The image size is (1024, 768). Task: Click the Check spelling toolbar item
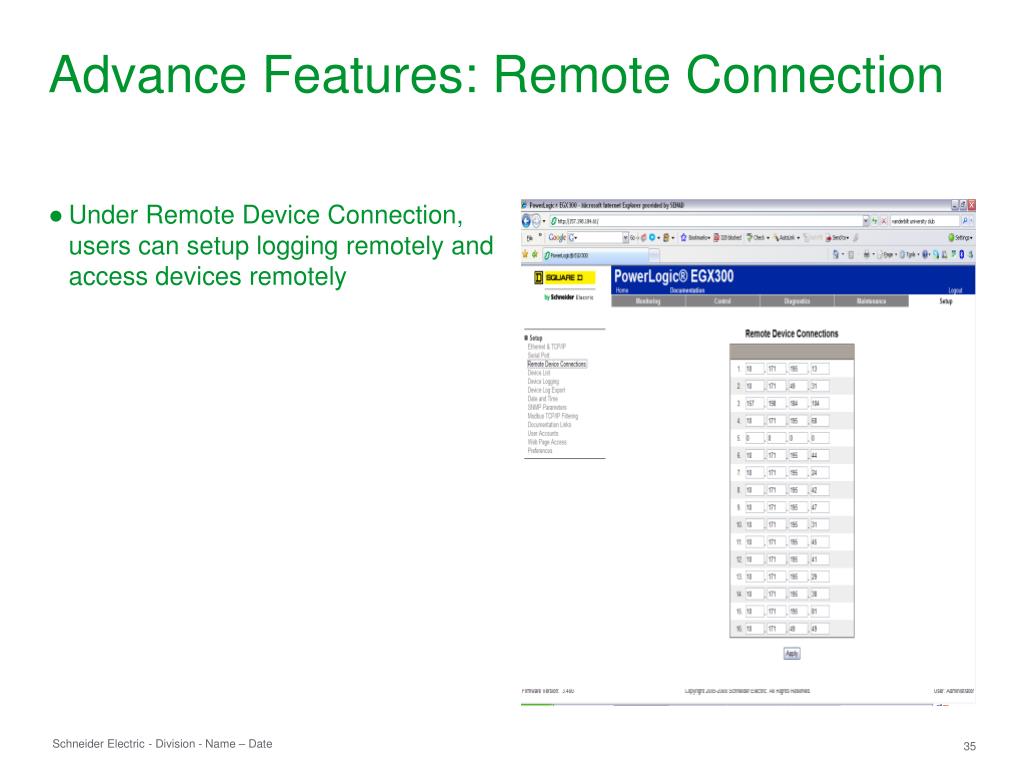(758, 238)
